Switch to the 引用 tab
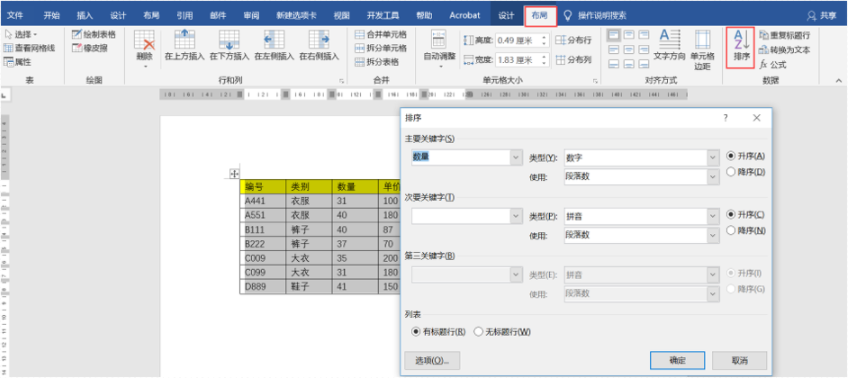The width and height of the screenshot is (848, 378). coord(184,15)
